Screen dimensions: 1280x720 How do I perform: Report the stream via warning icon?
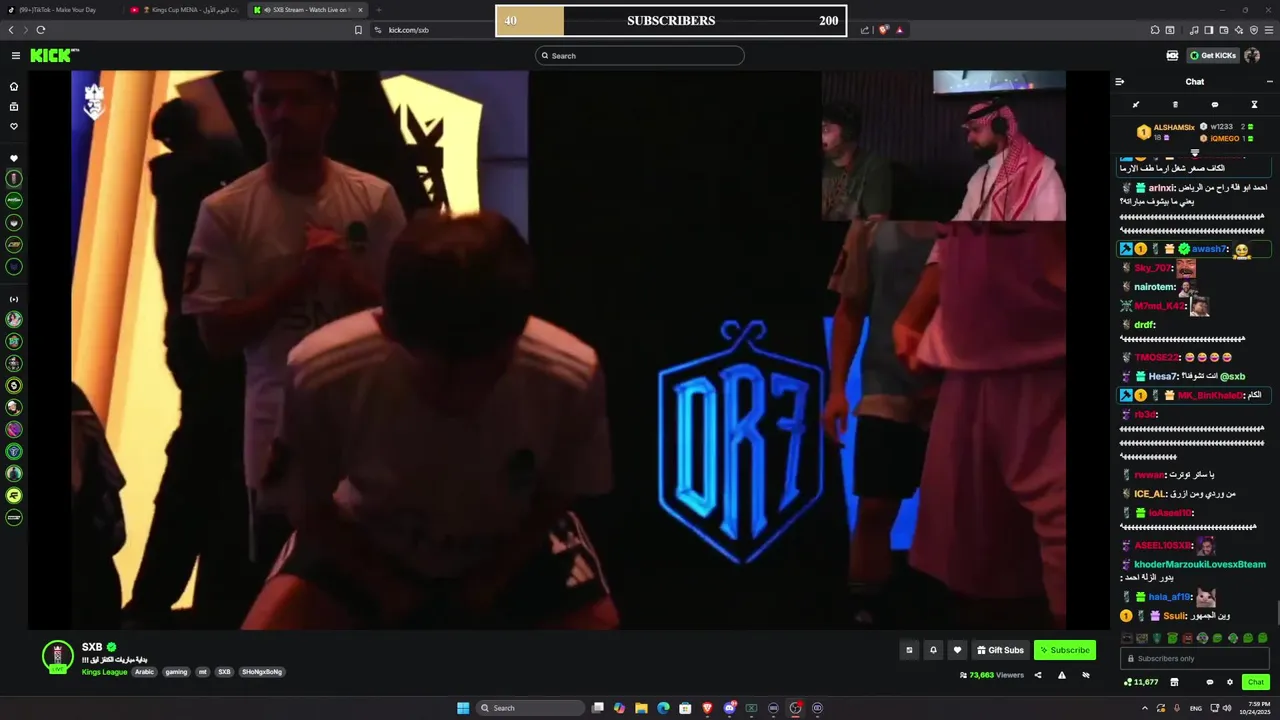(x=1061, y=675)
